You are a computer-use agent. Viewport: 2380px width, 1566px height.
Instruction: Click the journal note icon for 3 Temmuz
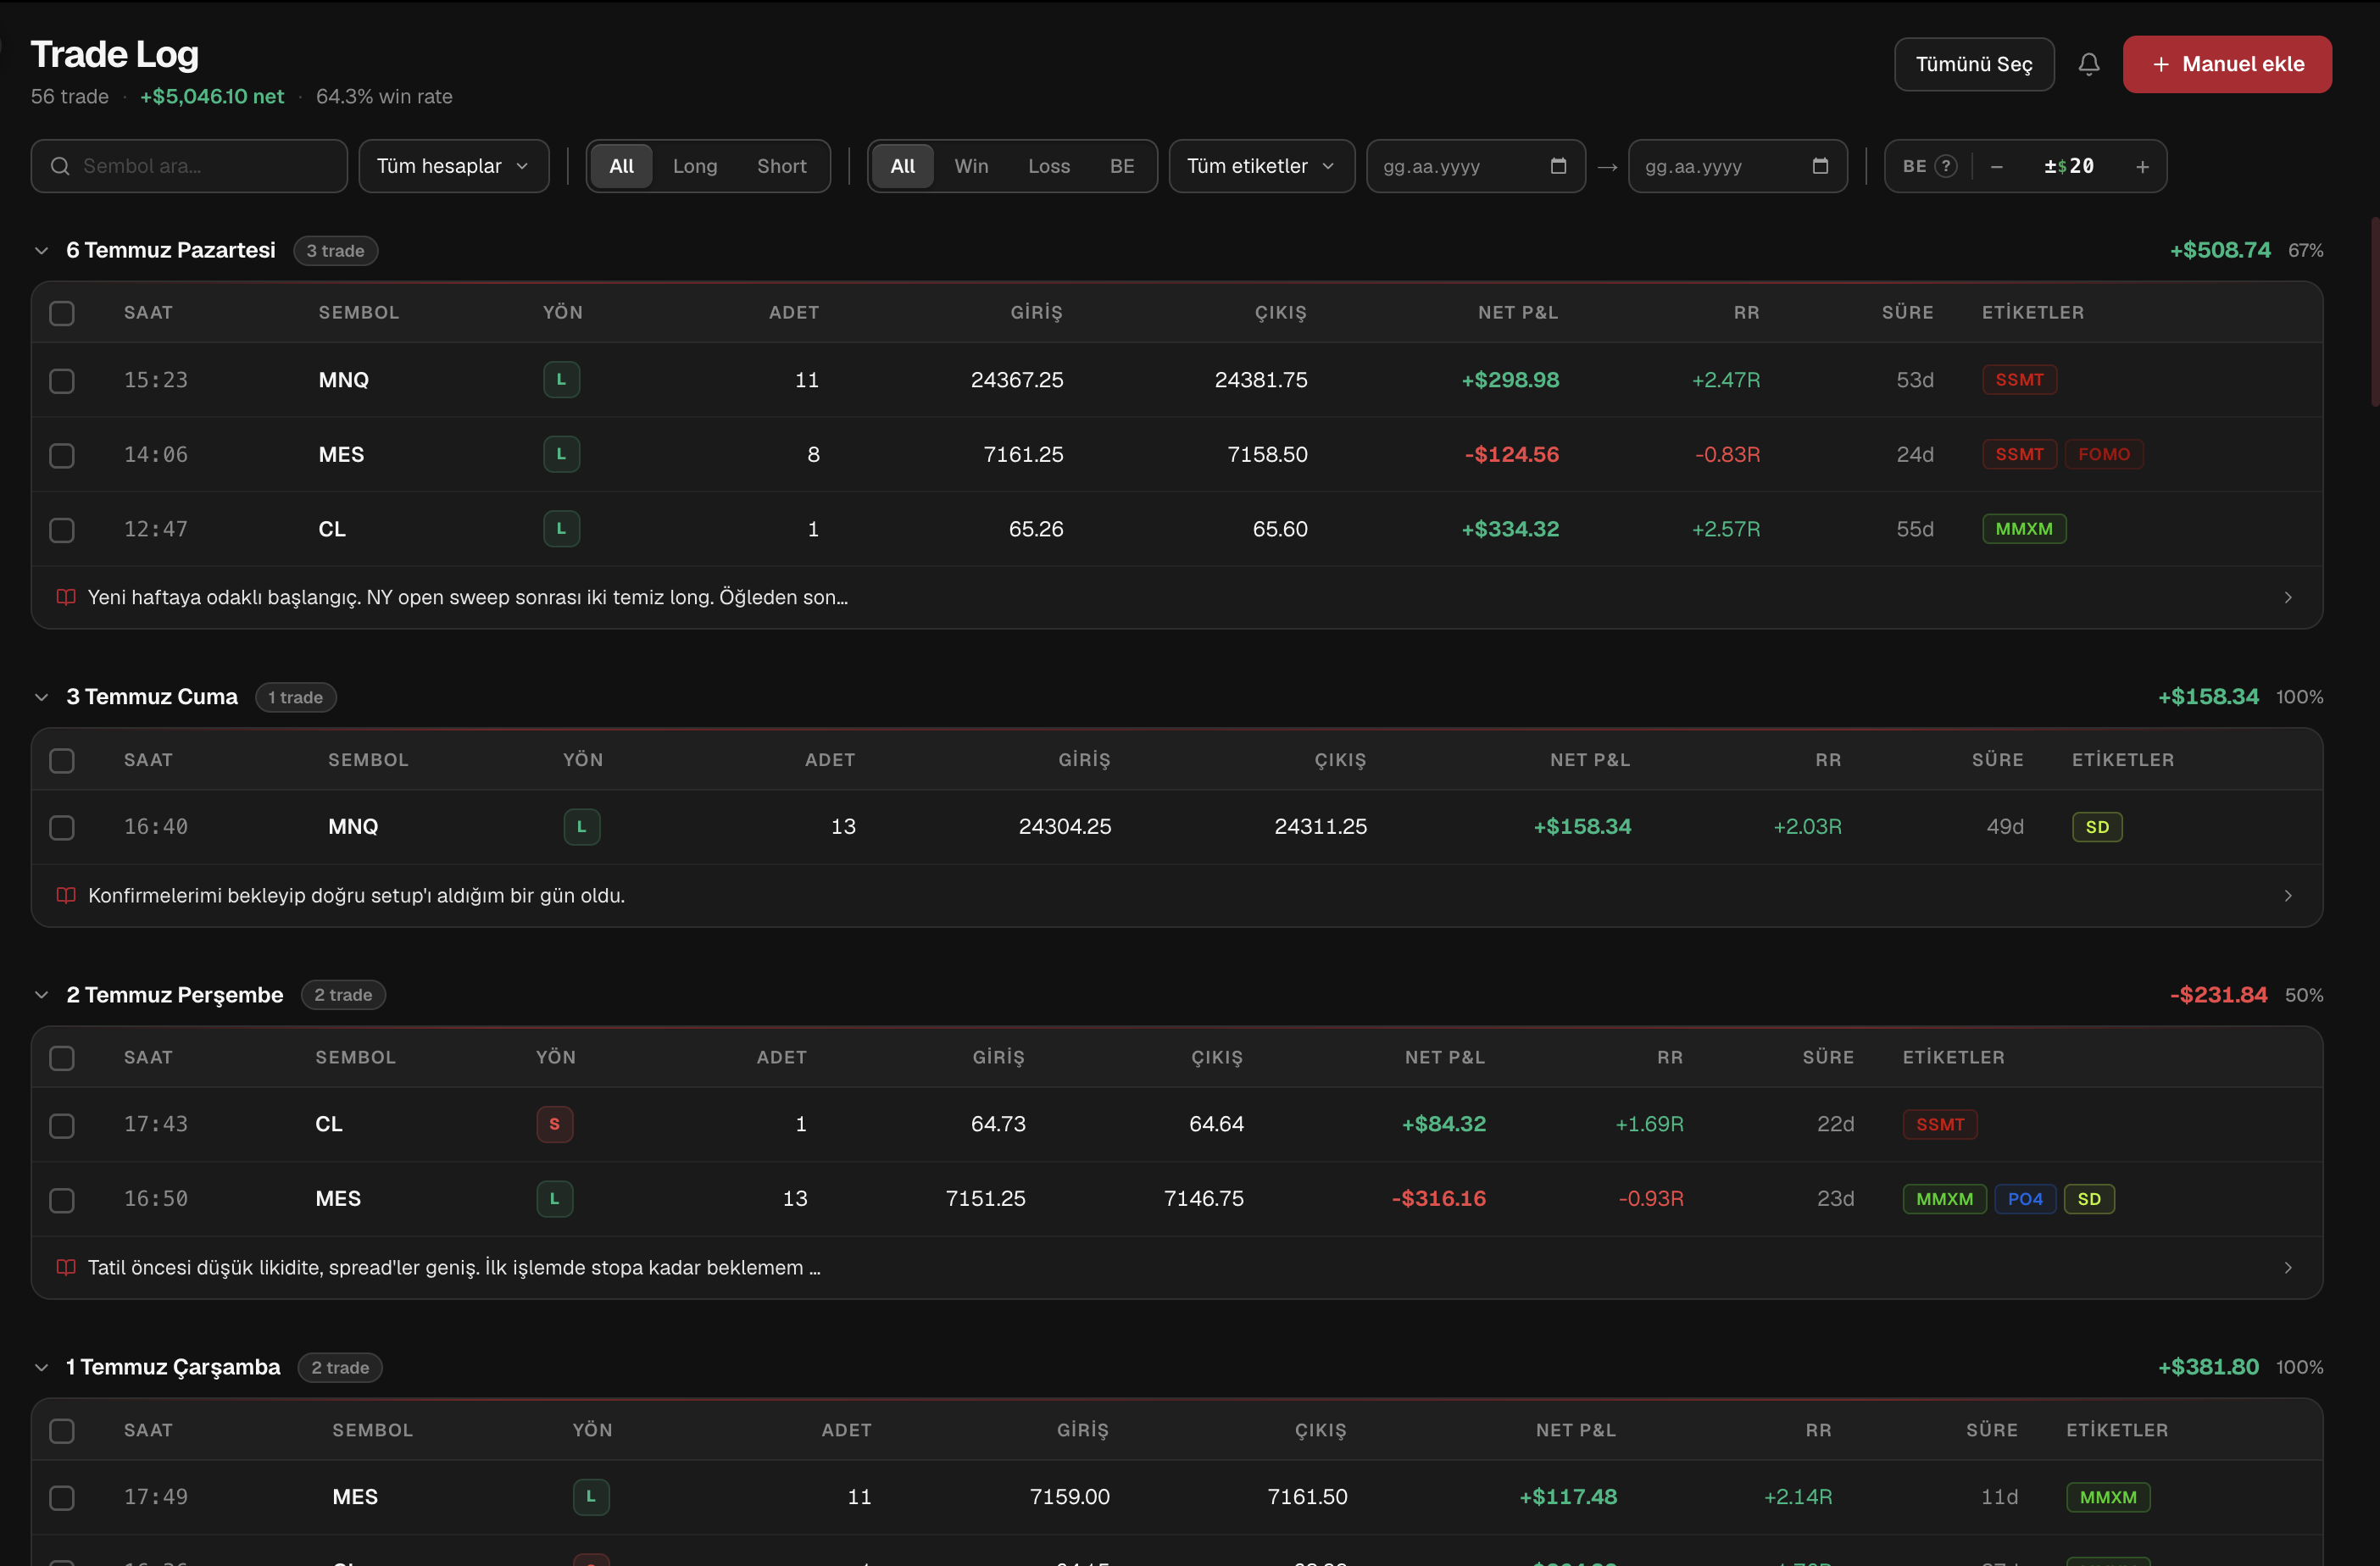tap(66, 895)
